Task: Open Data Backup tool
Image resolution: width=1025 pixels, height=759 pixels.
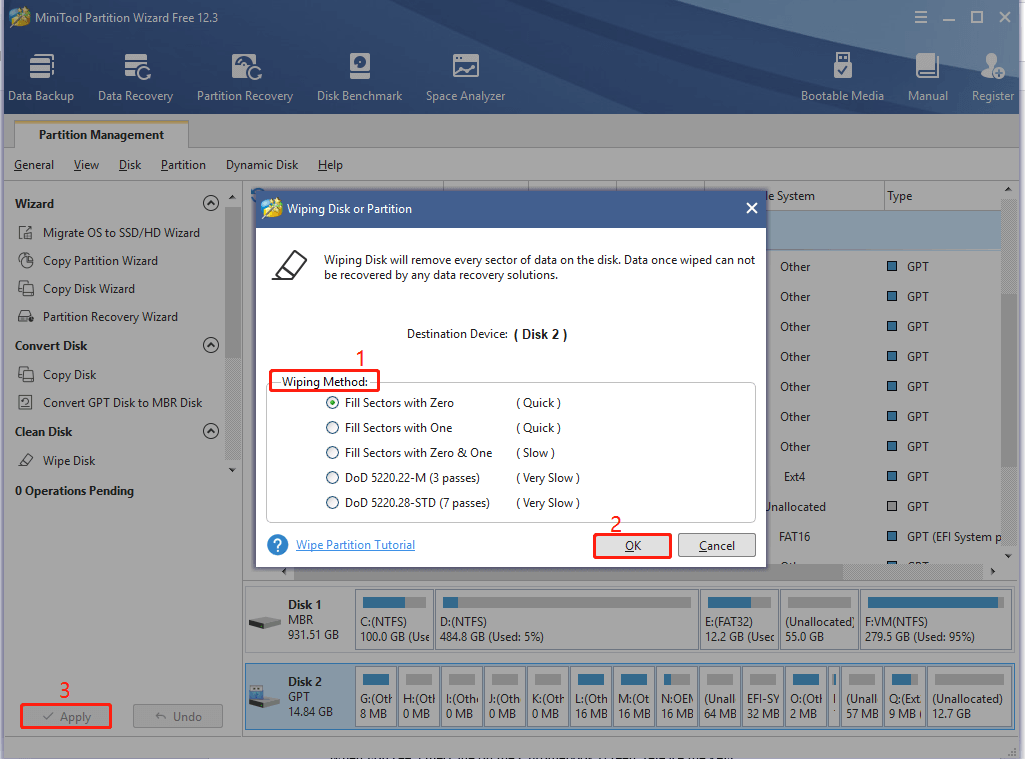Action: [41, 77]
